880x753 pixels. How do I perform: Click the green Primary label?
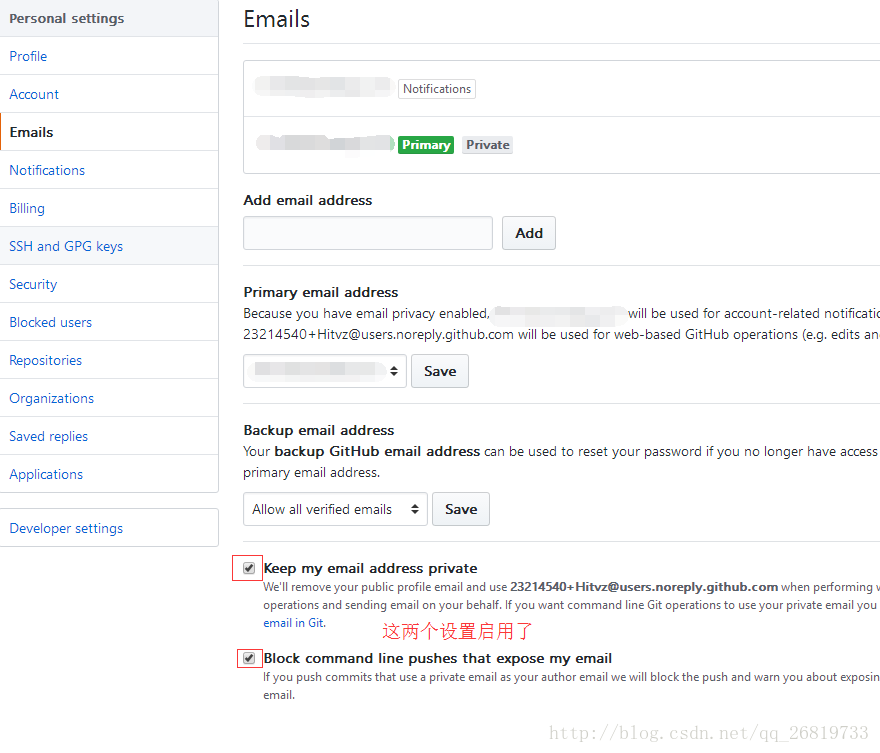point(426,145)
